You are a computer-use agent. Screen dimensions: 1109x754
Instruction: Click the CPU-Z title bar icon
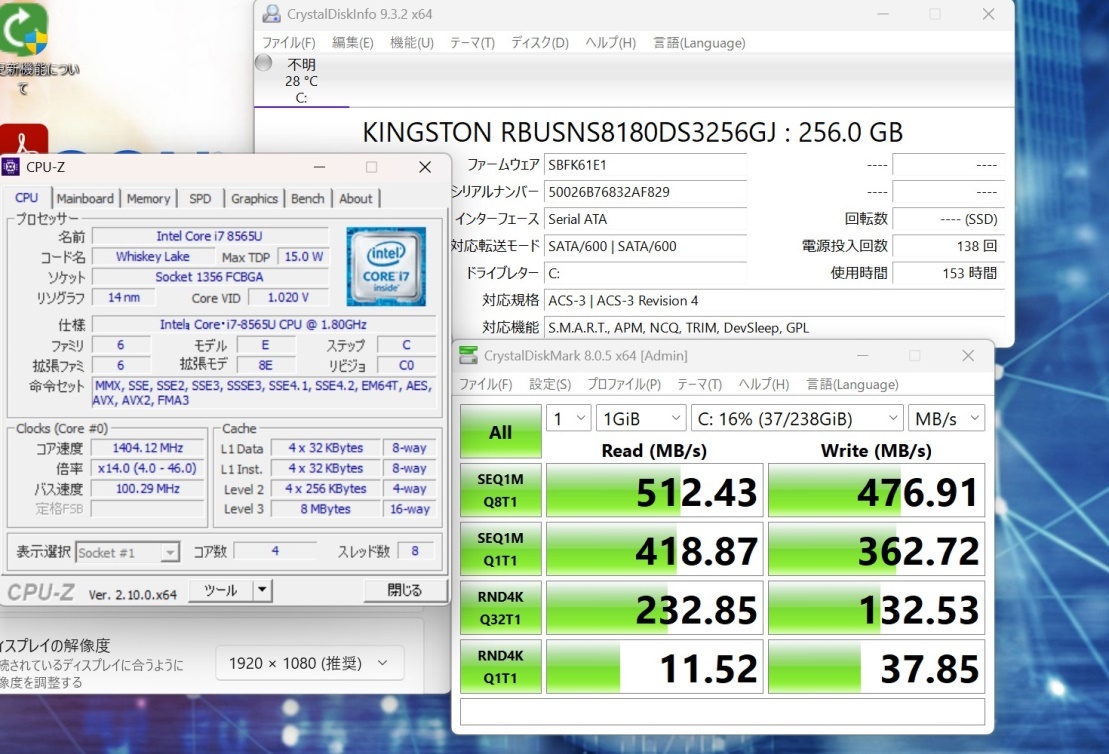click(x=11, y=167)
